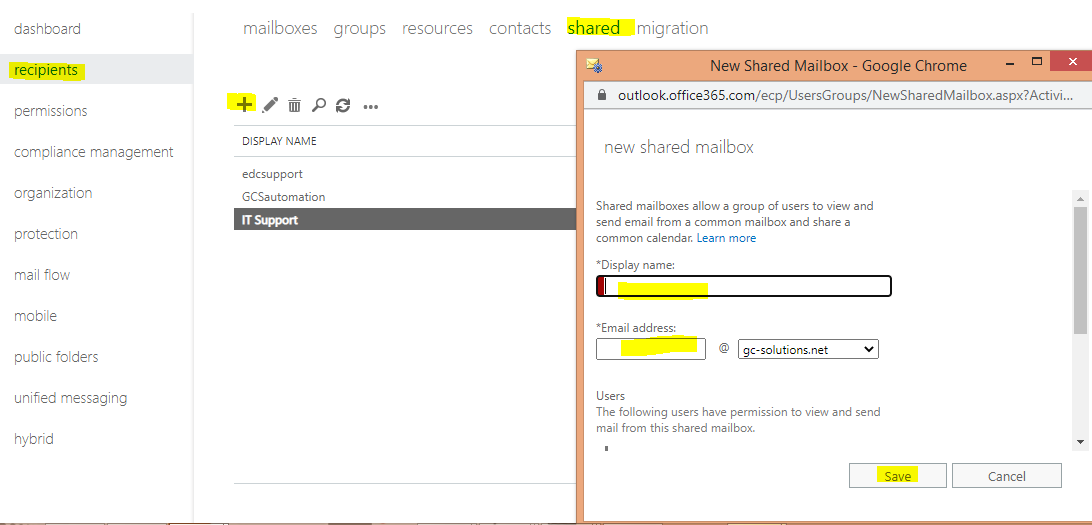Maximize the New Shared Mailbox window
Viewport: 1092px width, 525px height.
[x=1036, y=61]
